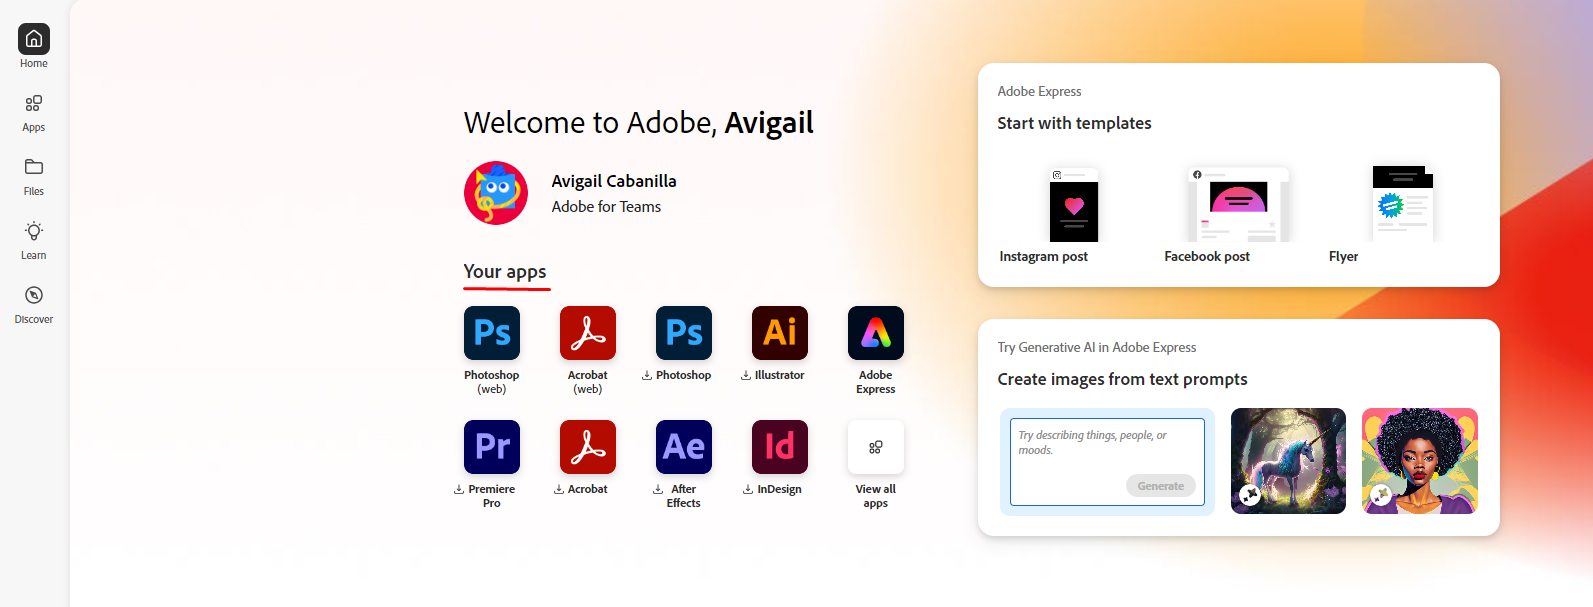Click the Instagram post label
This screenshot has width=1593, height=607.
coord(1043,257)
